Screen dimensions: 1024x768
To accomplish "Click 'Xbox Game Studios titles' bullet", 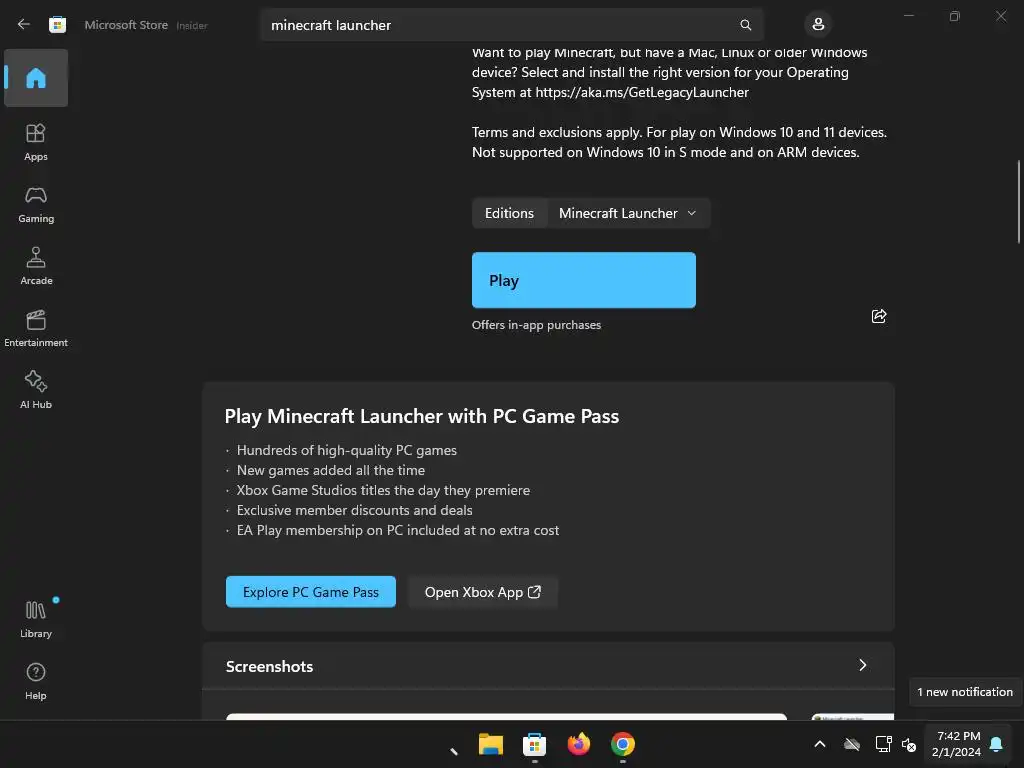I will click(x=383, y=490).
